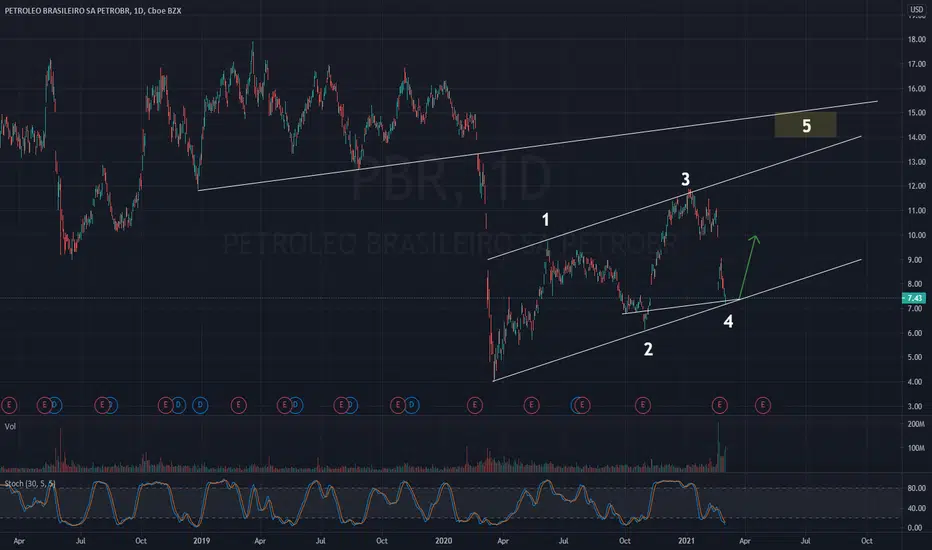Image resolution: width=932 pixels, height=550 pixels.
Task: Open earnings marker between 2021 and Apr 2021
Action: (720, 406)
